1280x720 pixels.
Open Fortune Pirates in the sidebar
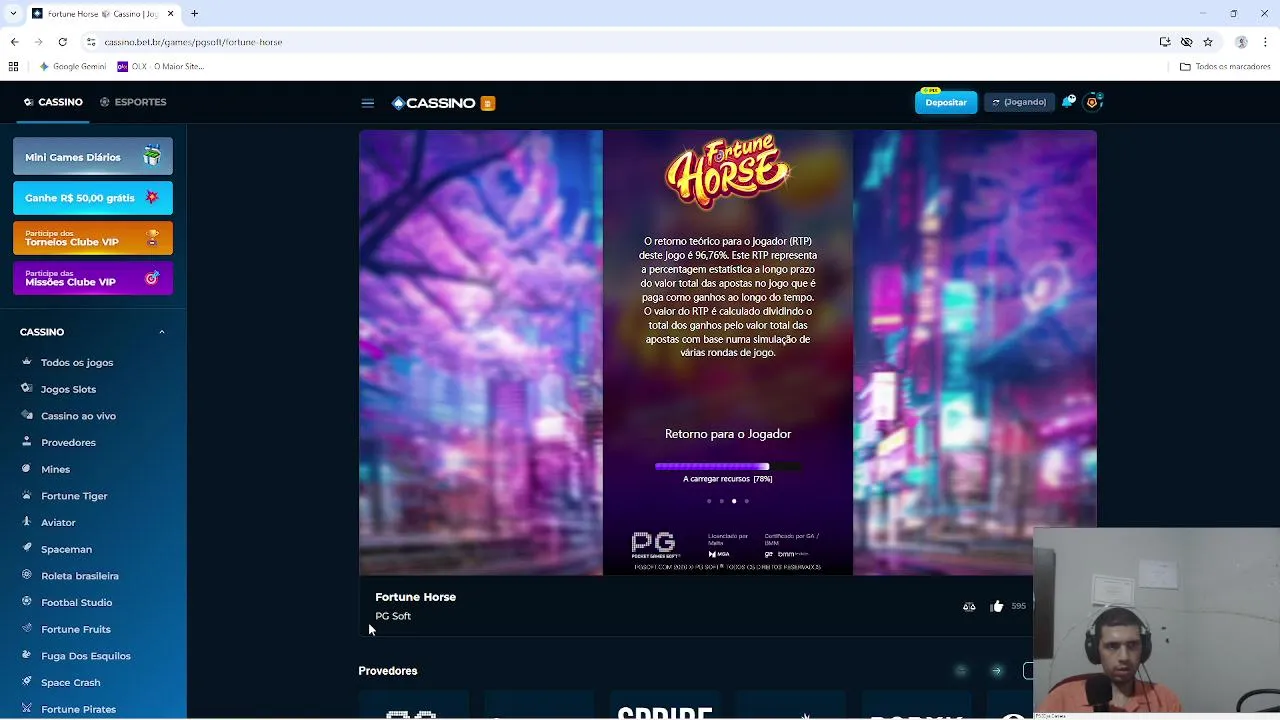[x=78, y=709]
